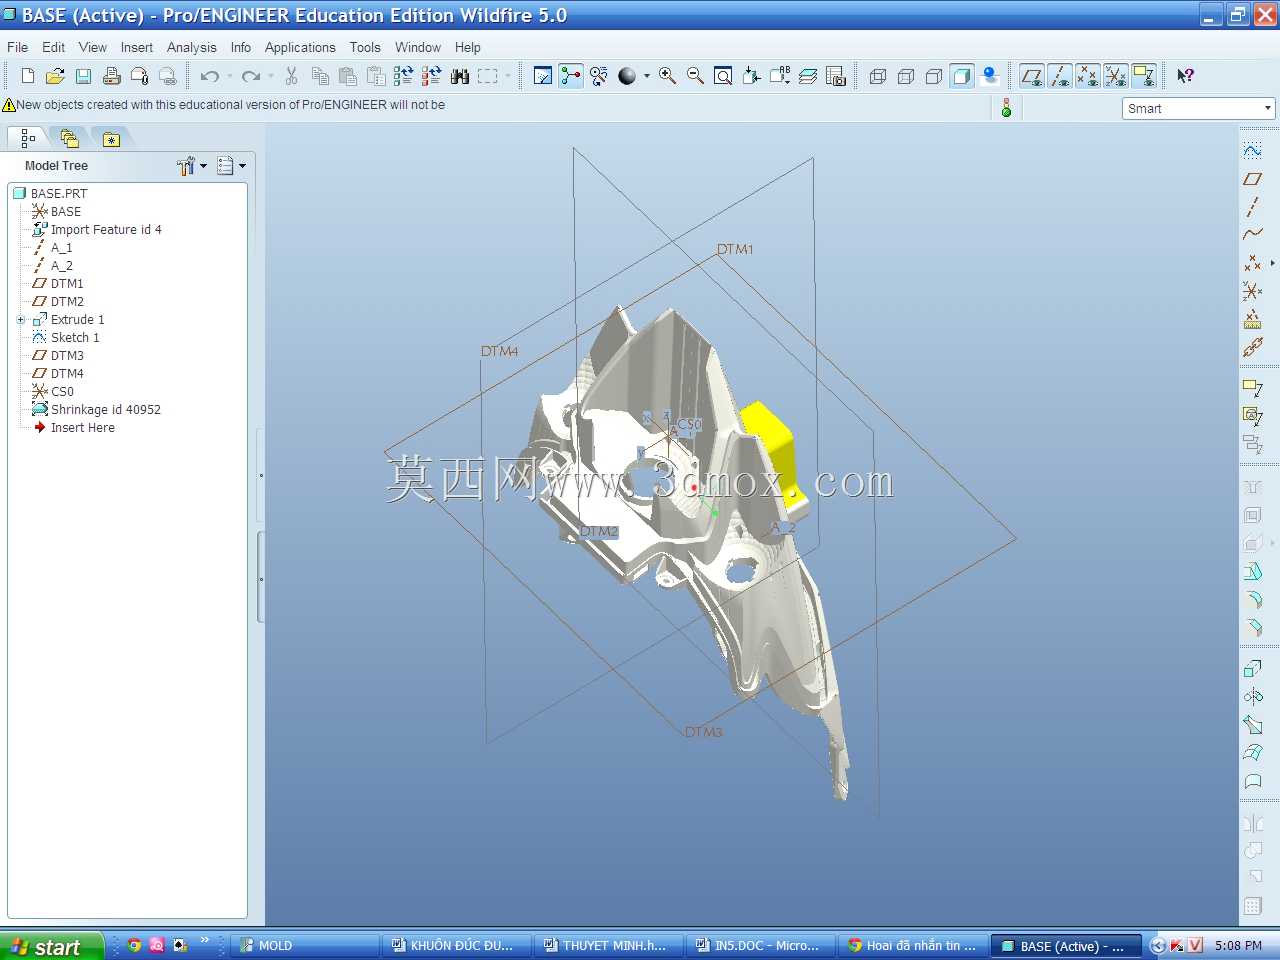Expand the Extrude 1 feature node

[x=20, y=320]
